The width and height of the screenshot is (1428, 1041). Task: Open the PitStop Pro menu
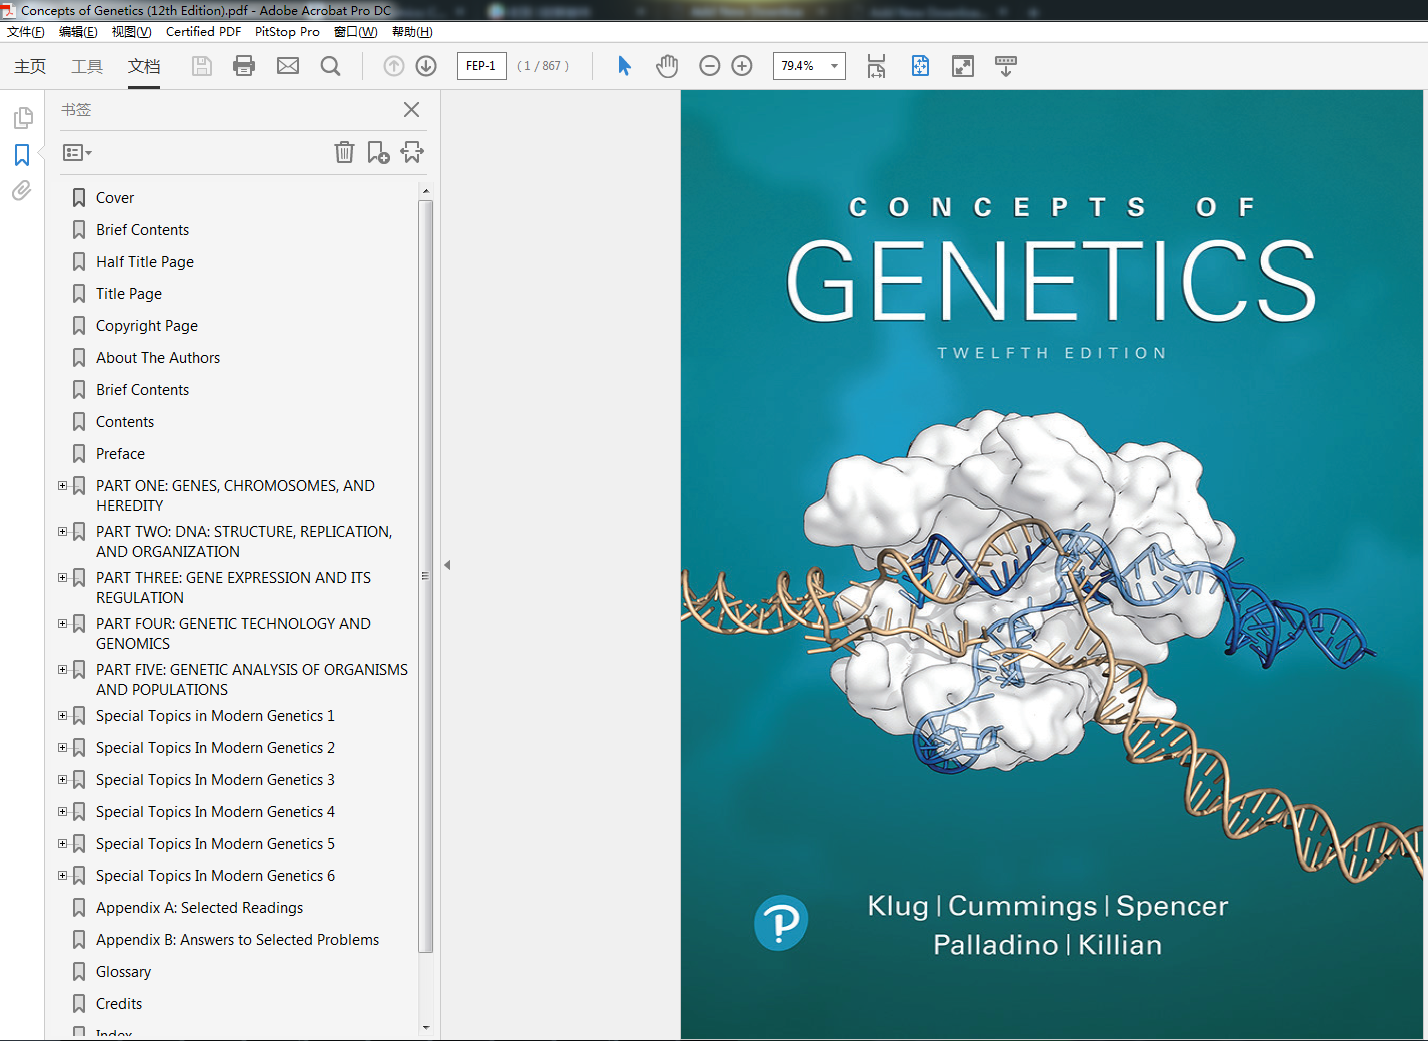point(287,32)
